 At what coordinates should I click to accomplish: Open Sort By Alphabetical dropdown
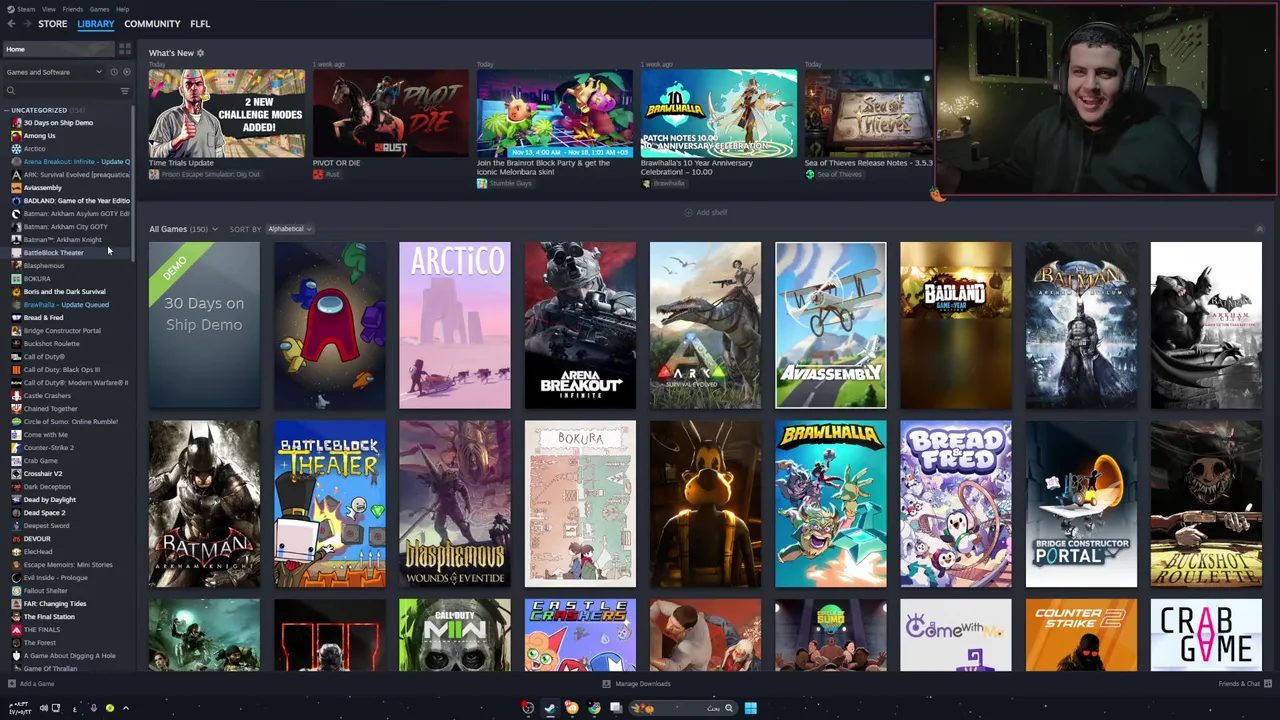[290, 229]
